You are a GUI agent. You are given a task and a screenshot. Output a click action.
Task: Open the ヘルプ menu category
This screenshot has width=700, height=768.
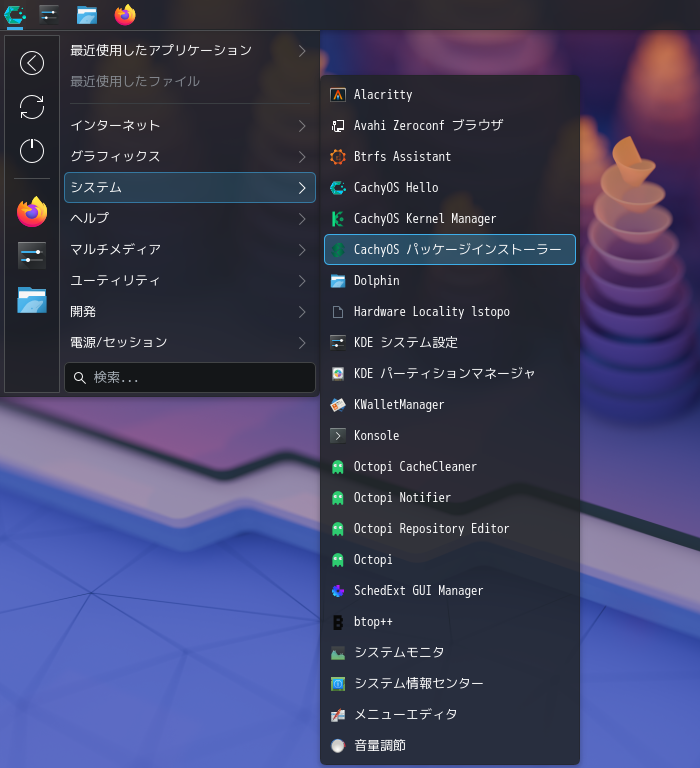pyautogui.click(x=190, y=218)
